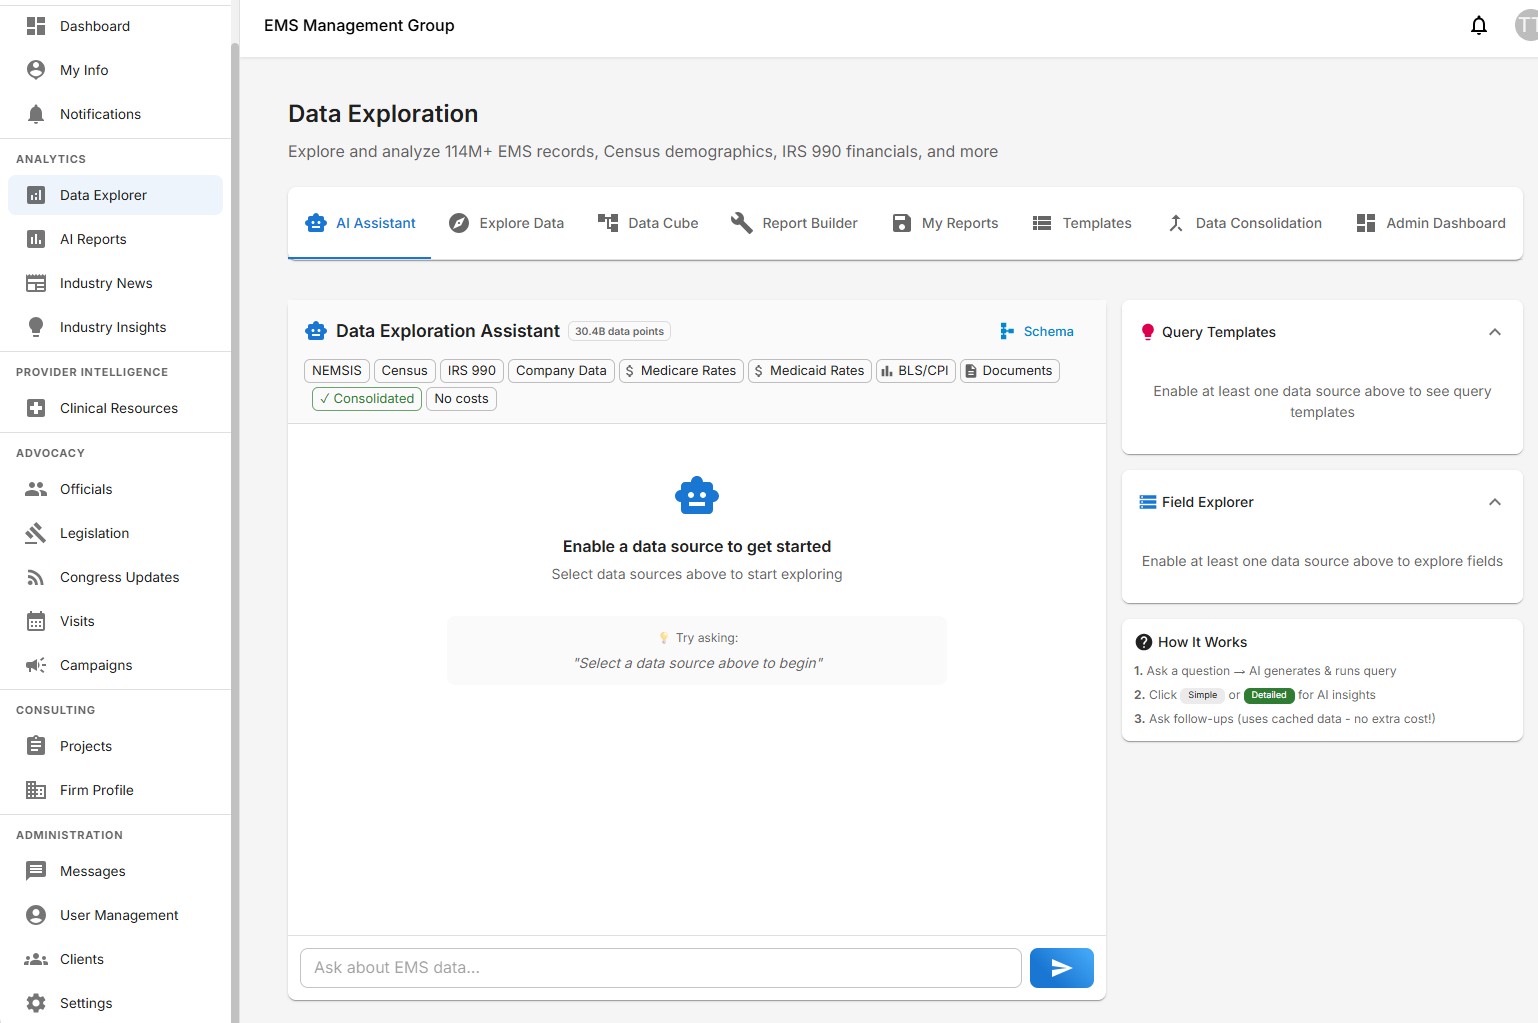Toggle the No costs chip
1538x1023 pixels.
pyautogui.click(x=461, y=399)
